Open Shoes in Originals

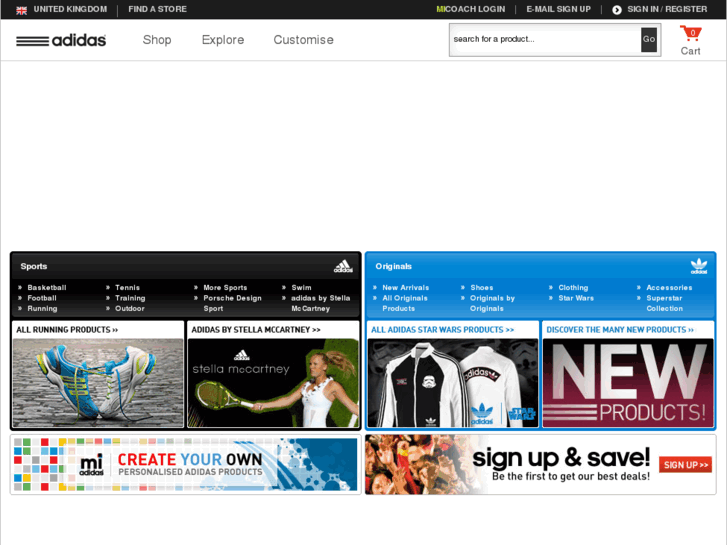tap(482, 288)
